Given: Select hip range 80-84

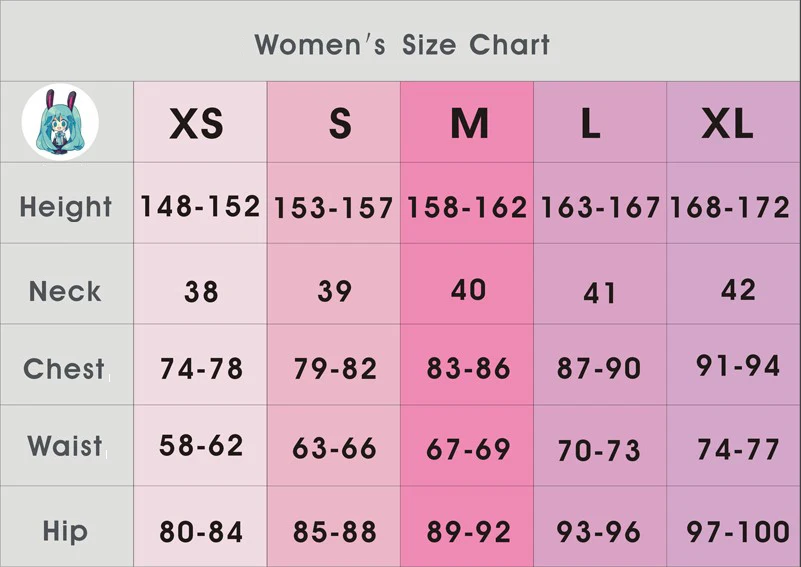Looking at the screenshot, I should (x=201, y=532).
